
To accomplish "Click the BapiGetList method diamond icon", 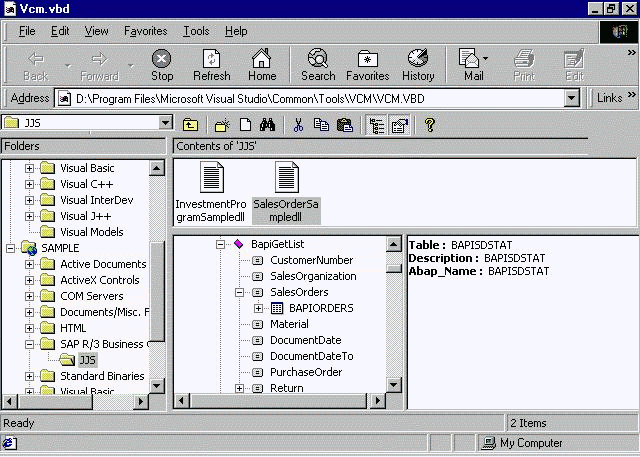I will coord(239,244).
